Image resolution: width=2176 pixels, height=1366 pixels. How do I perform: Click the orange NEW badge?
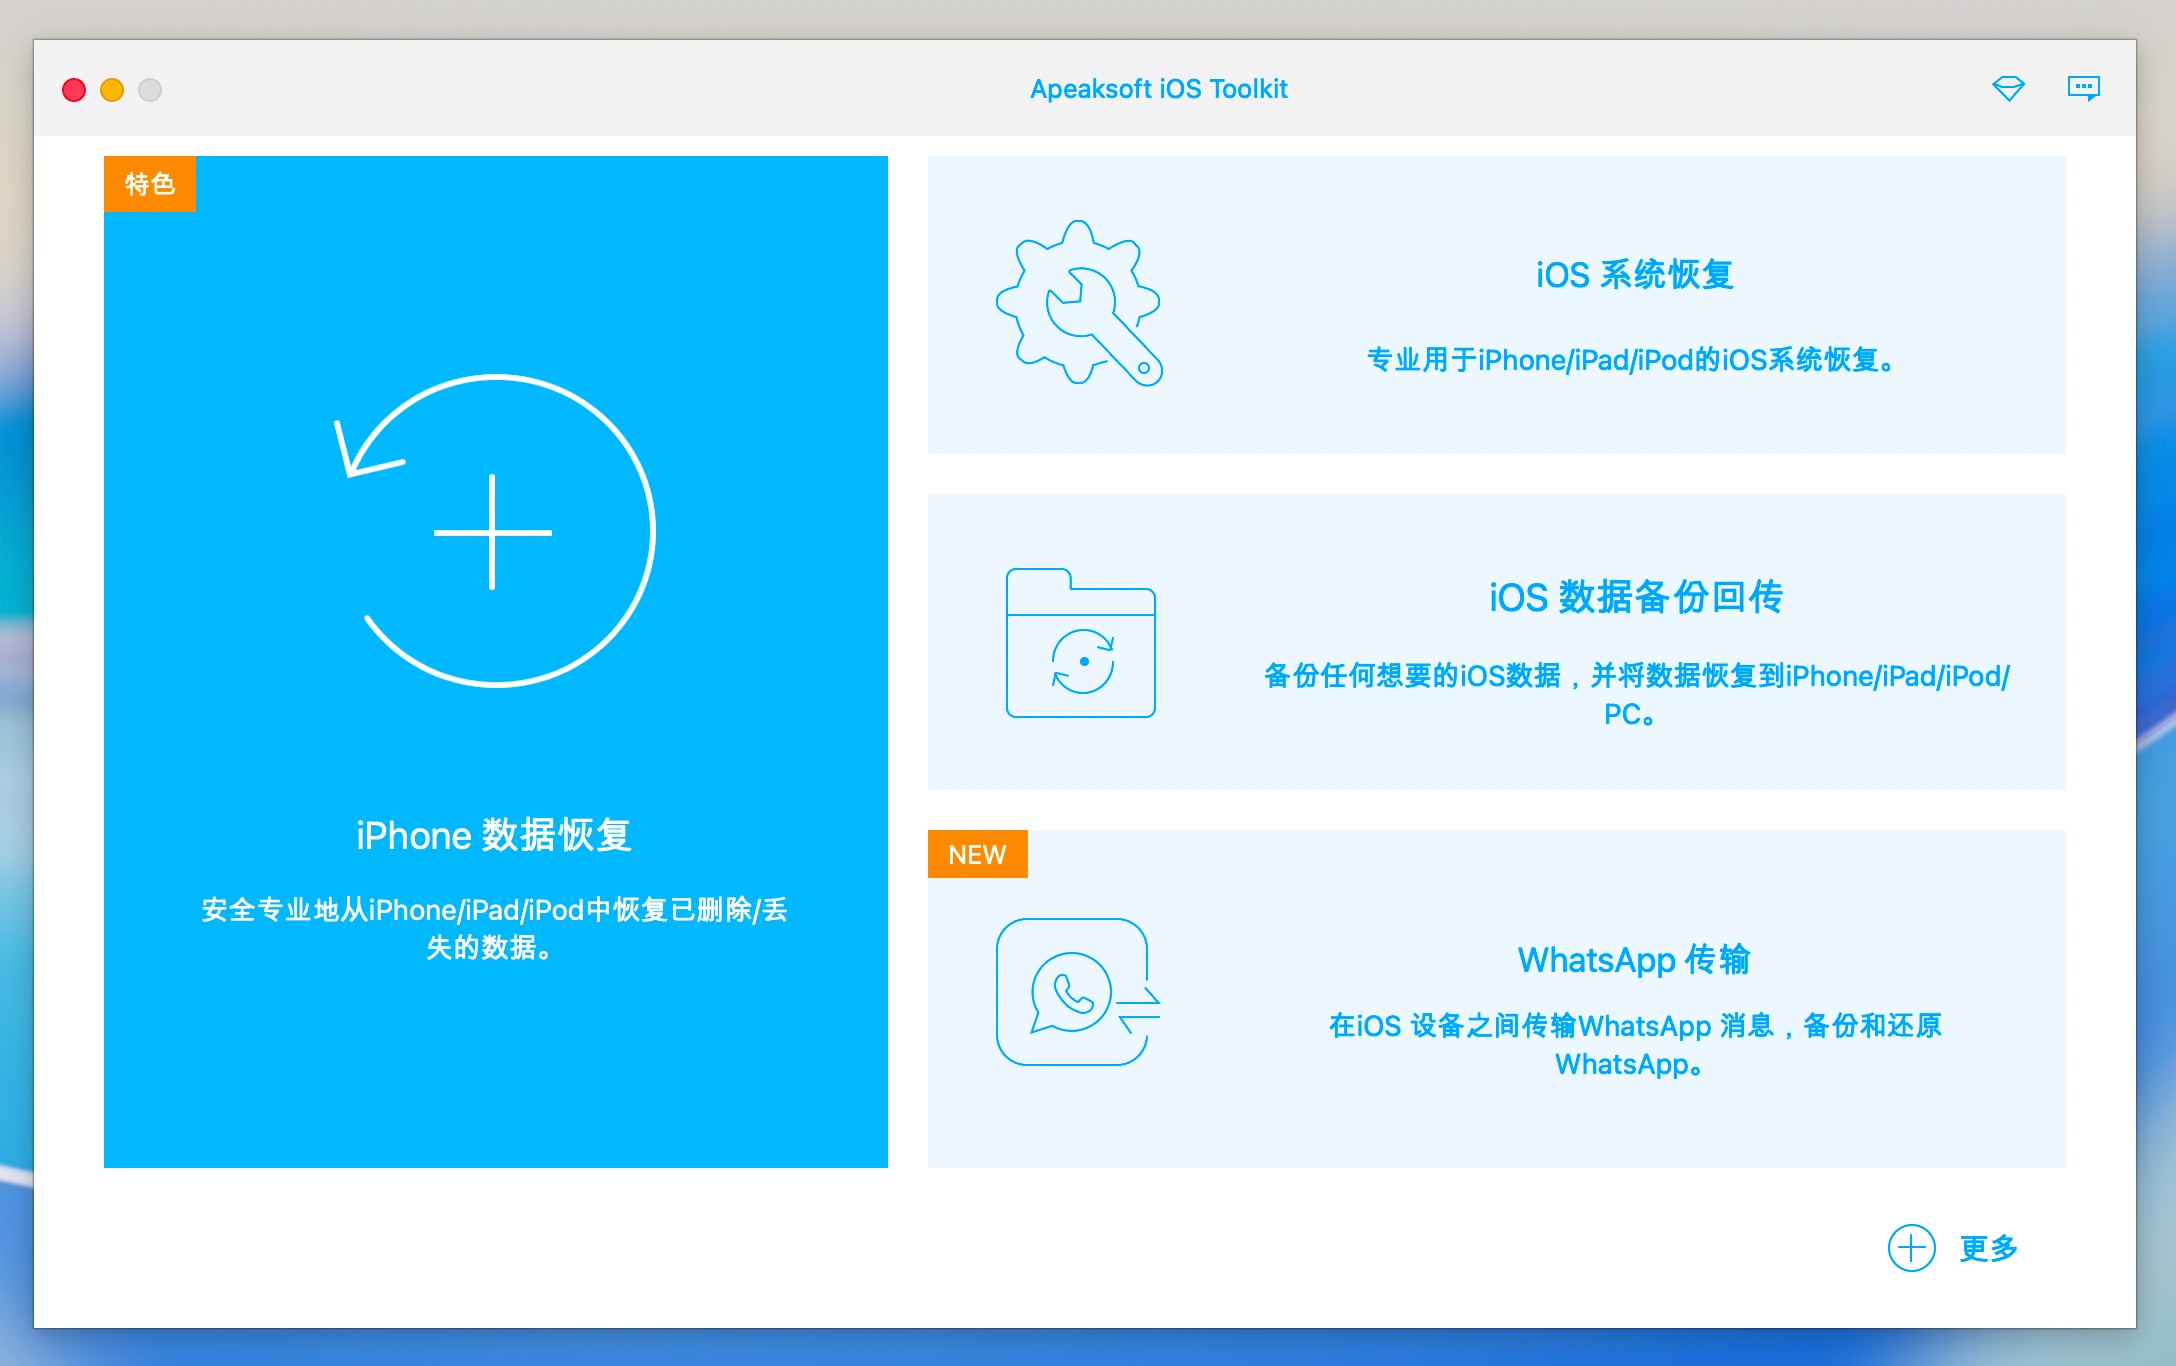(x=977, y=855)
